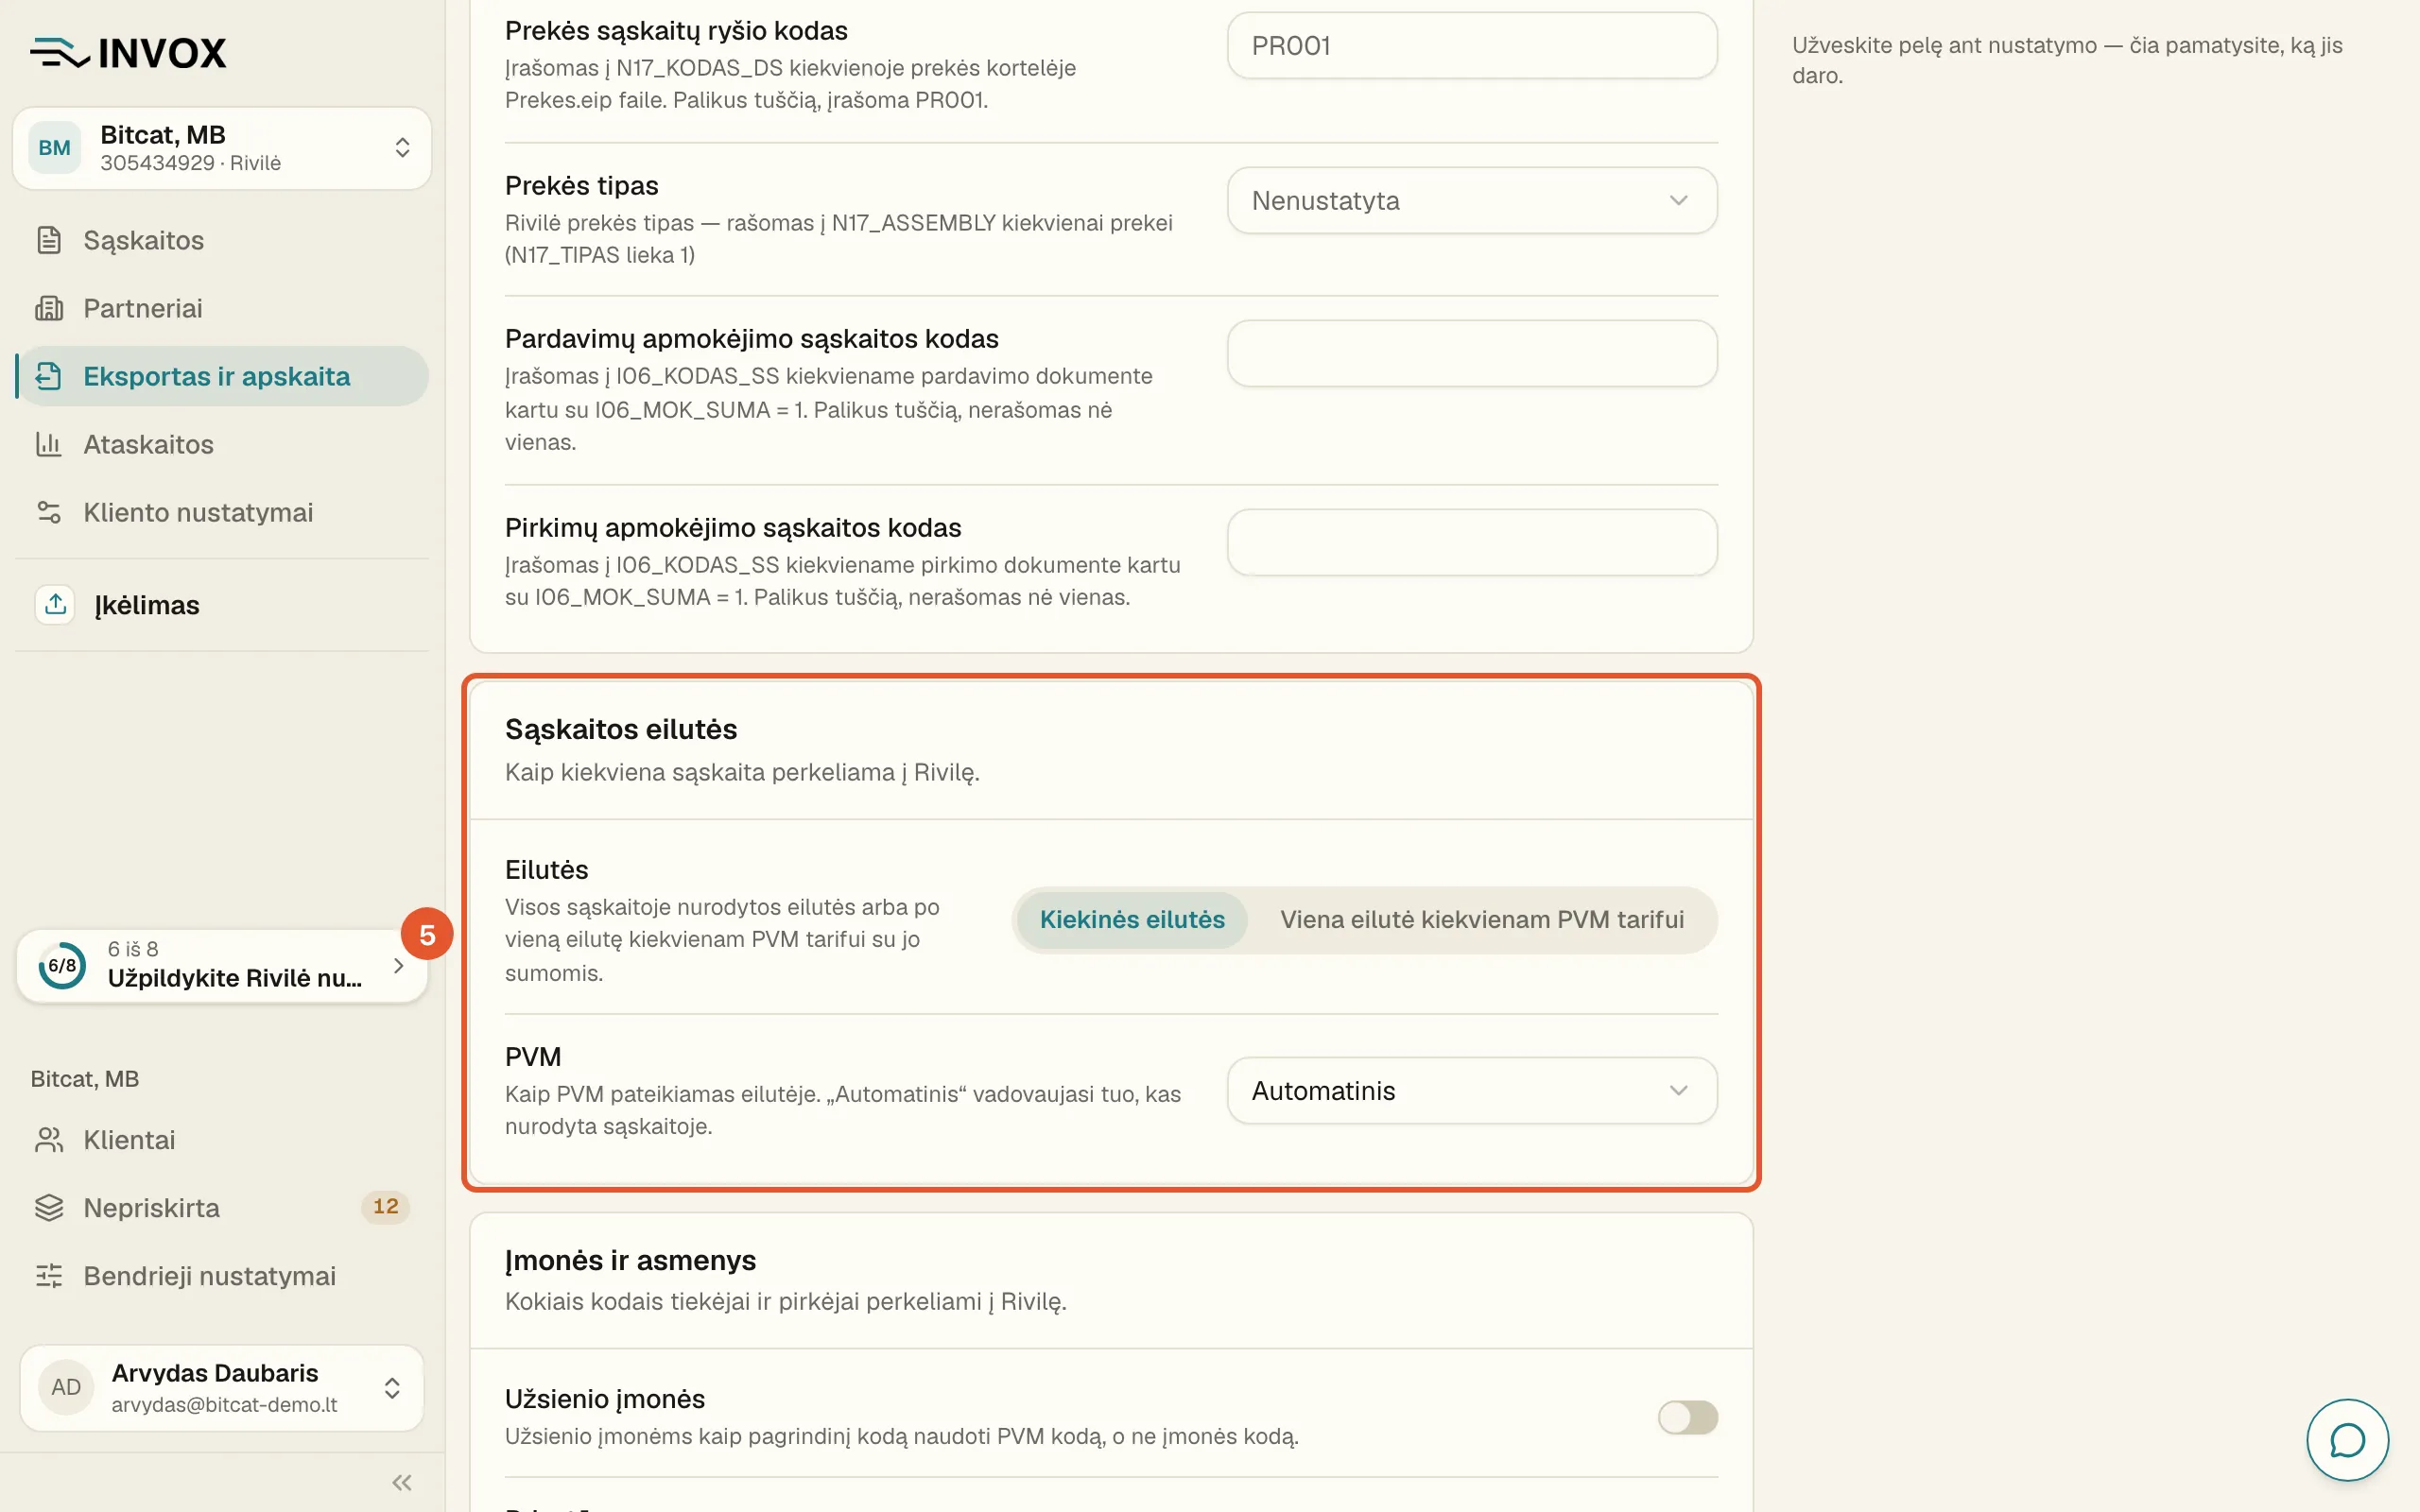
Task: Click the Įmonės ir asmenys heading
Action: coord(630,1260)
